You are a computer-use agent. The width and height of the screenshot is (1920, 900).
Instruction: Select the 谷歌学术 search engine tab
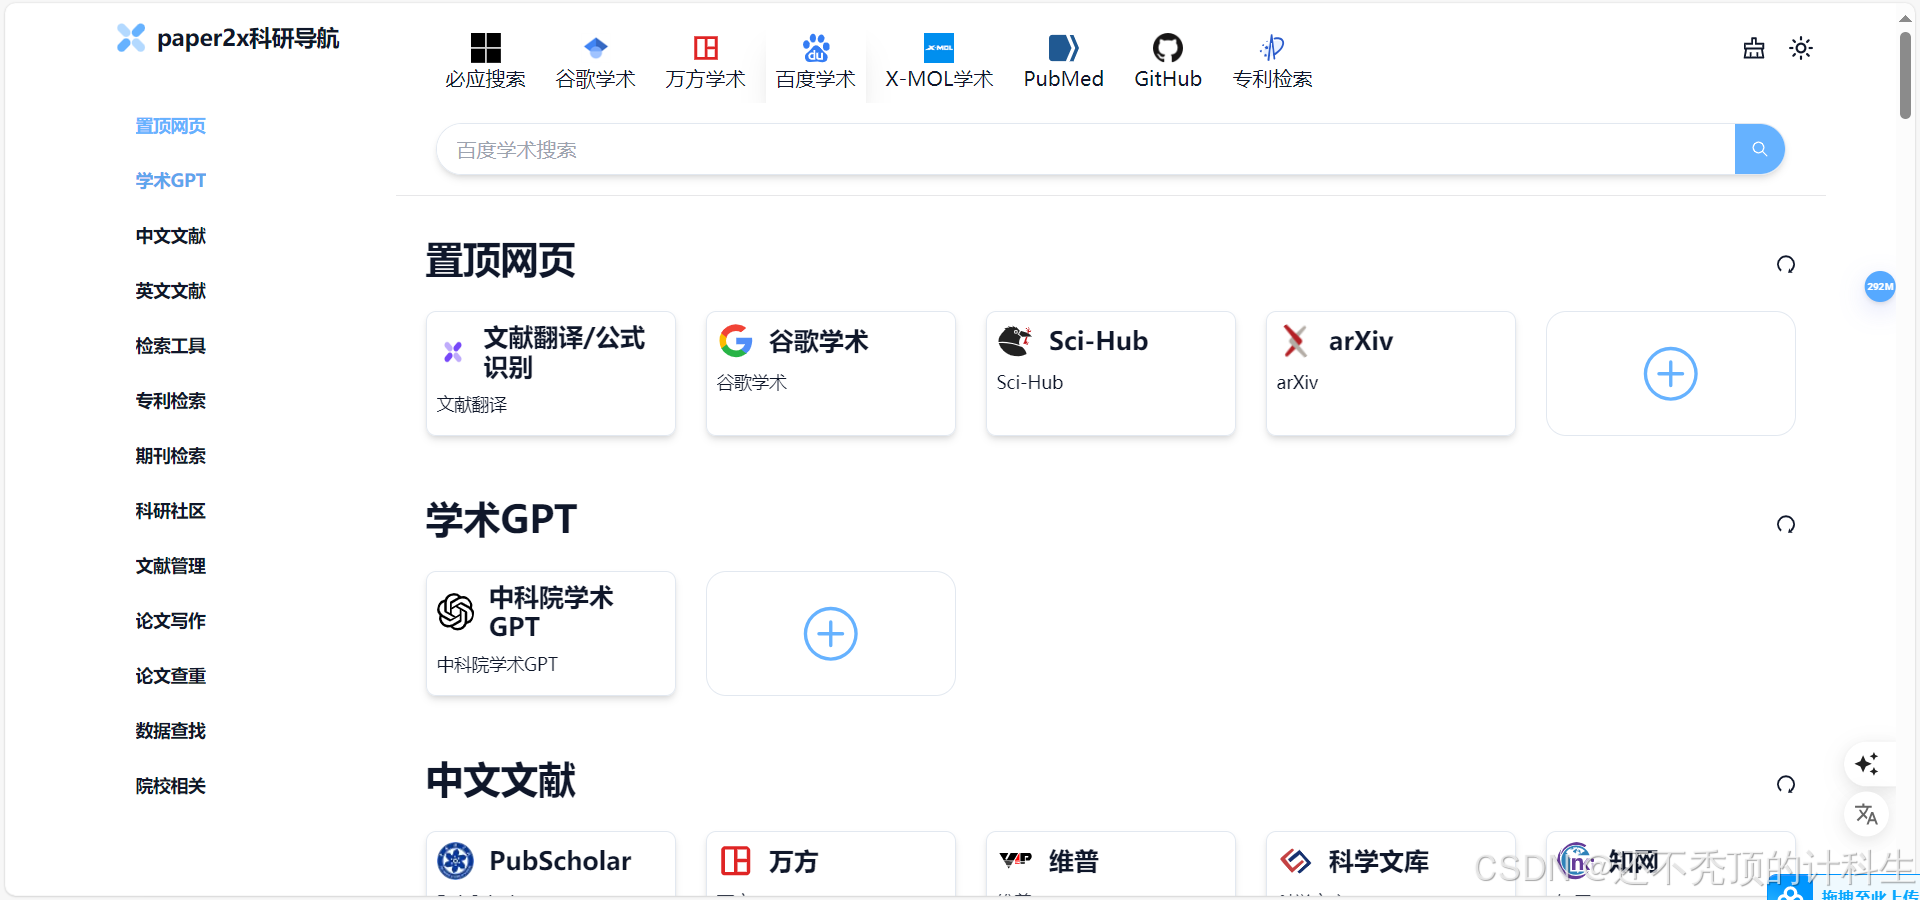point(595,61)
